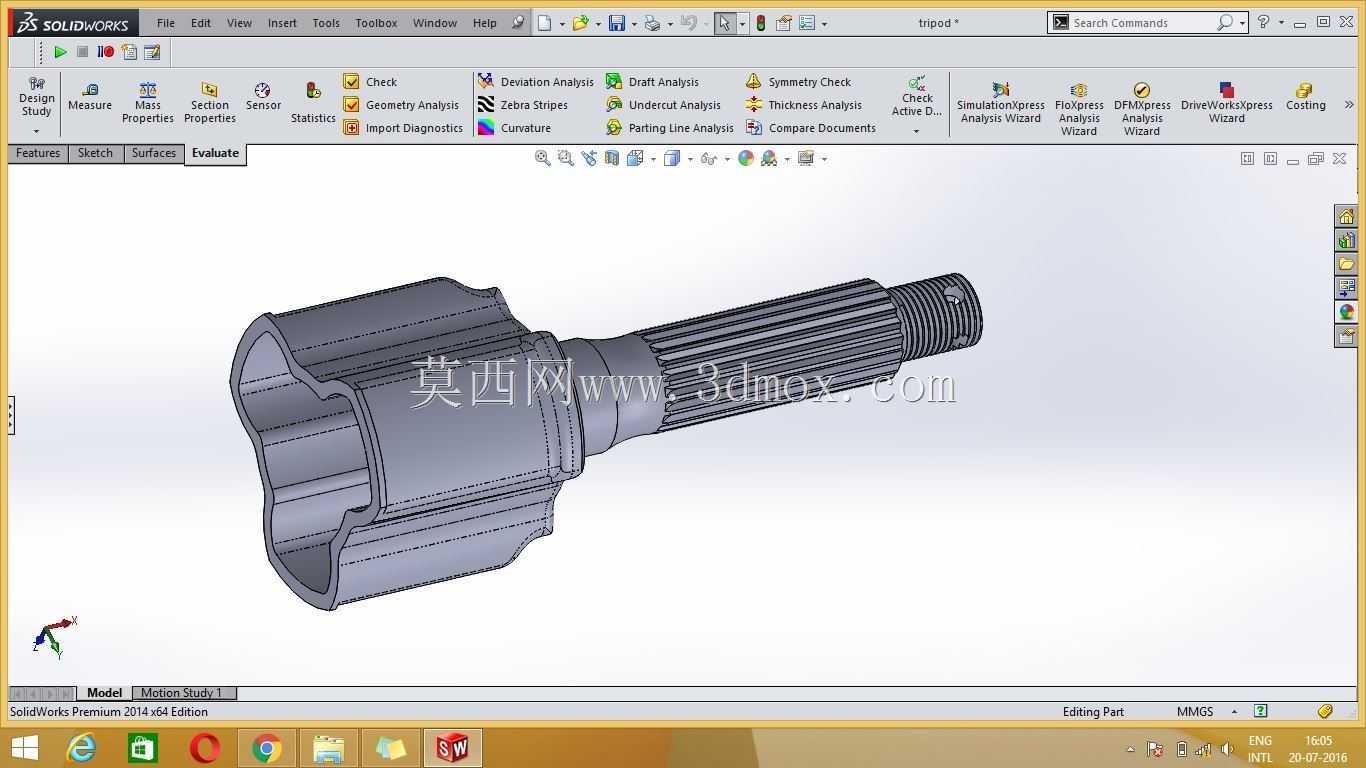Open Thickness Analysis

pyautogui.click(x=803, y=105)
